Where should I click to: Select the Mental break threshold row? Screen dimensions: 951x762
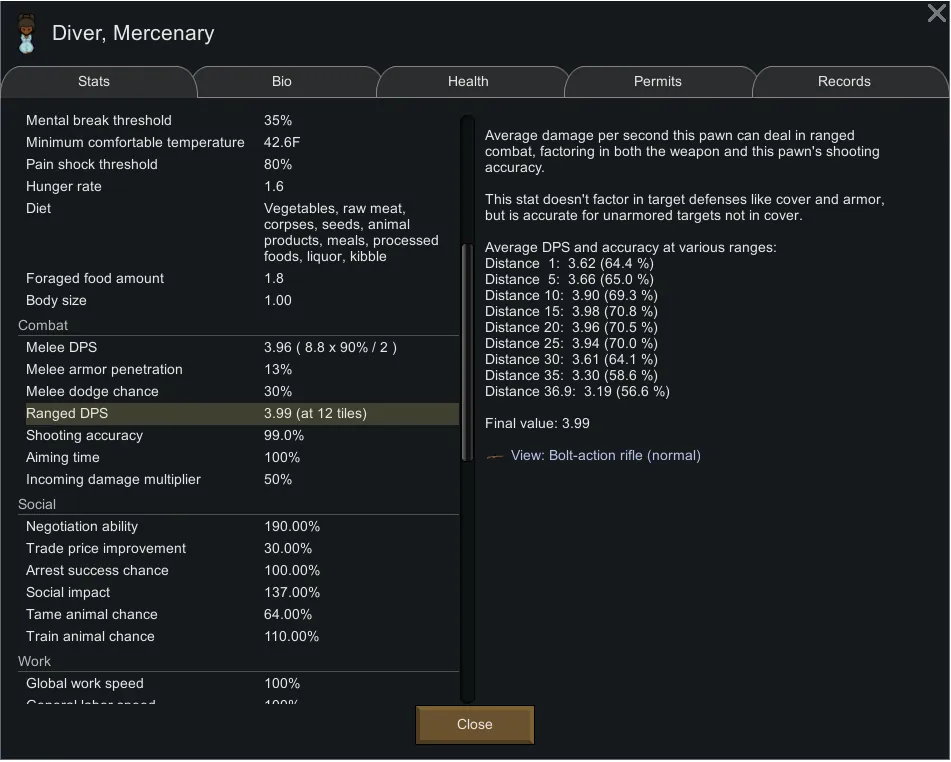click(240, 121)
